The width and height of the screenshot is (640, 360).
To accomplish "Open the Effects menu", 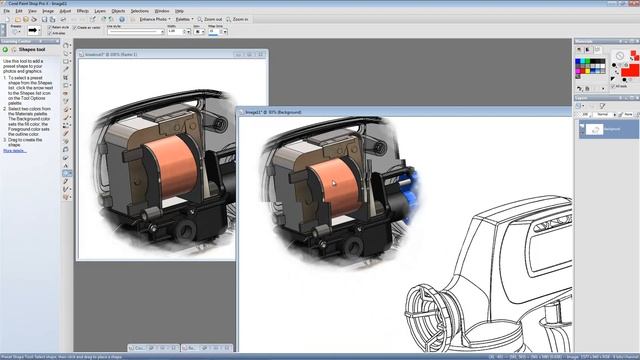I will tap(82, 11).
